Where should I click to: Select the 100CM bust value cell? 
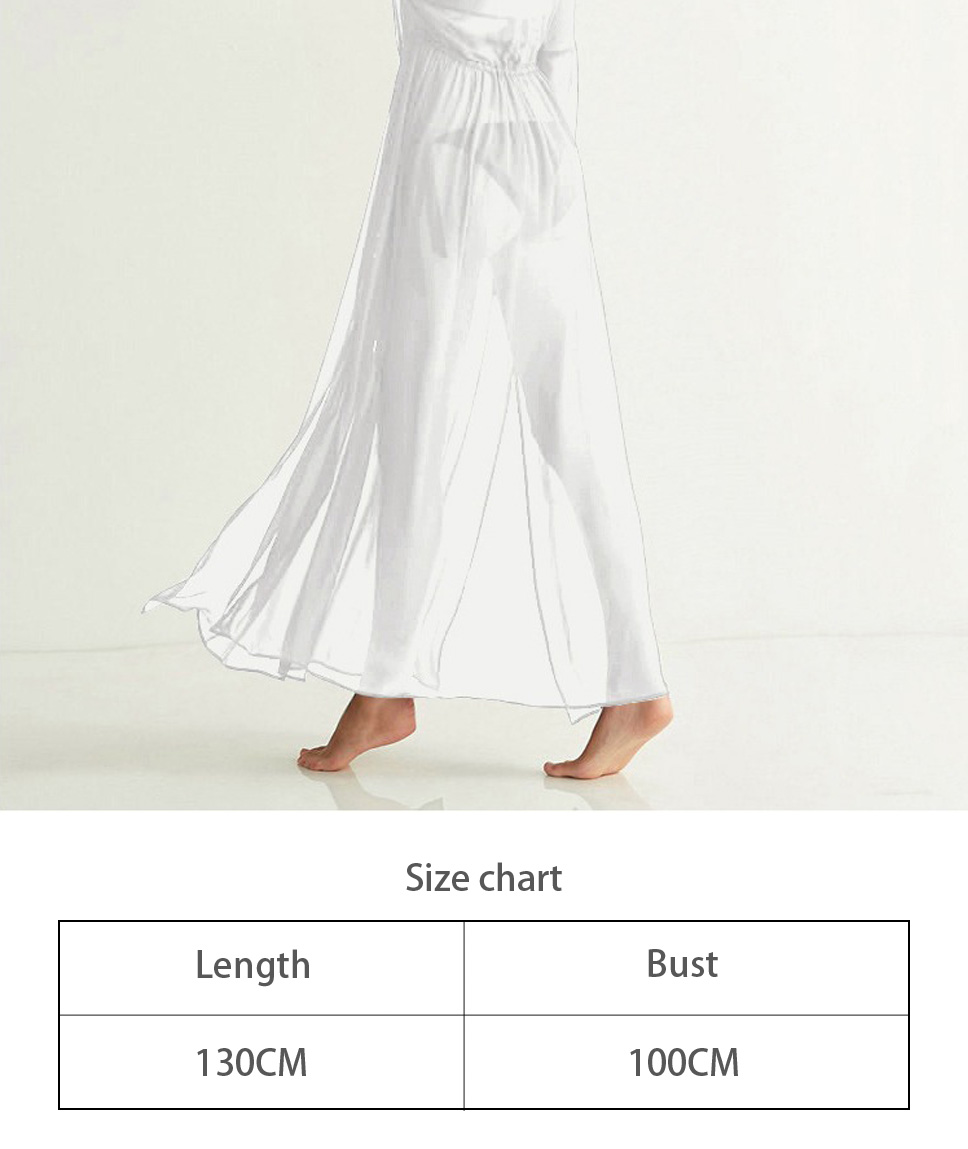687,1062
